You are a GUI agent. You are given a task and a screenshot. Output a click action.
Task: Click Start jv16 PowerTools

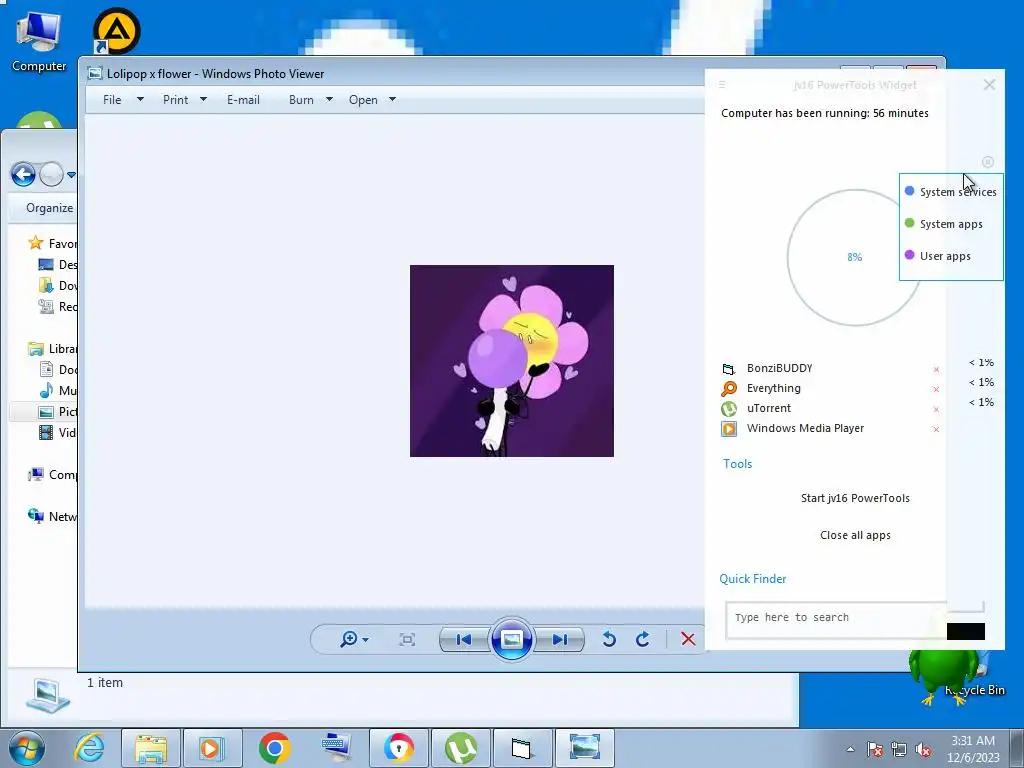point(855,498)
